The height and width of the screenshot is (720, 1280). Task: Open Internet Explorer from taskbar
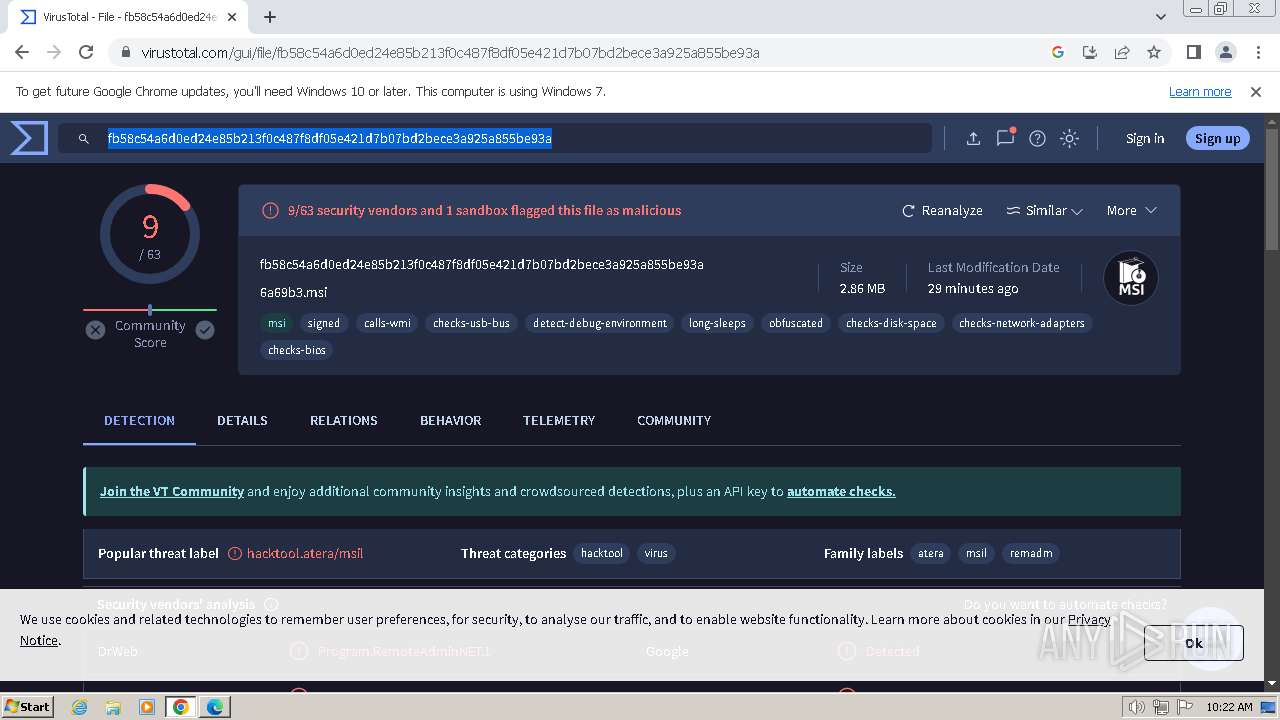[x=80, y=707]
